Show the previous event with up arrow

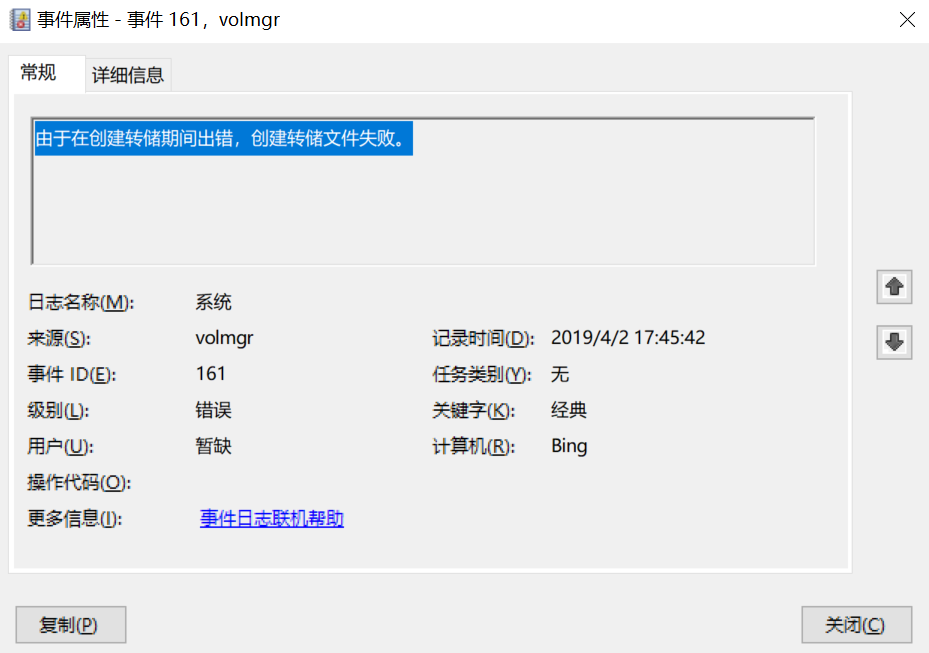pos(894,287)
